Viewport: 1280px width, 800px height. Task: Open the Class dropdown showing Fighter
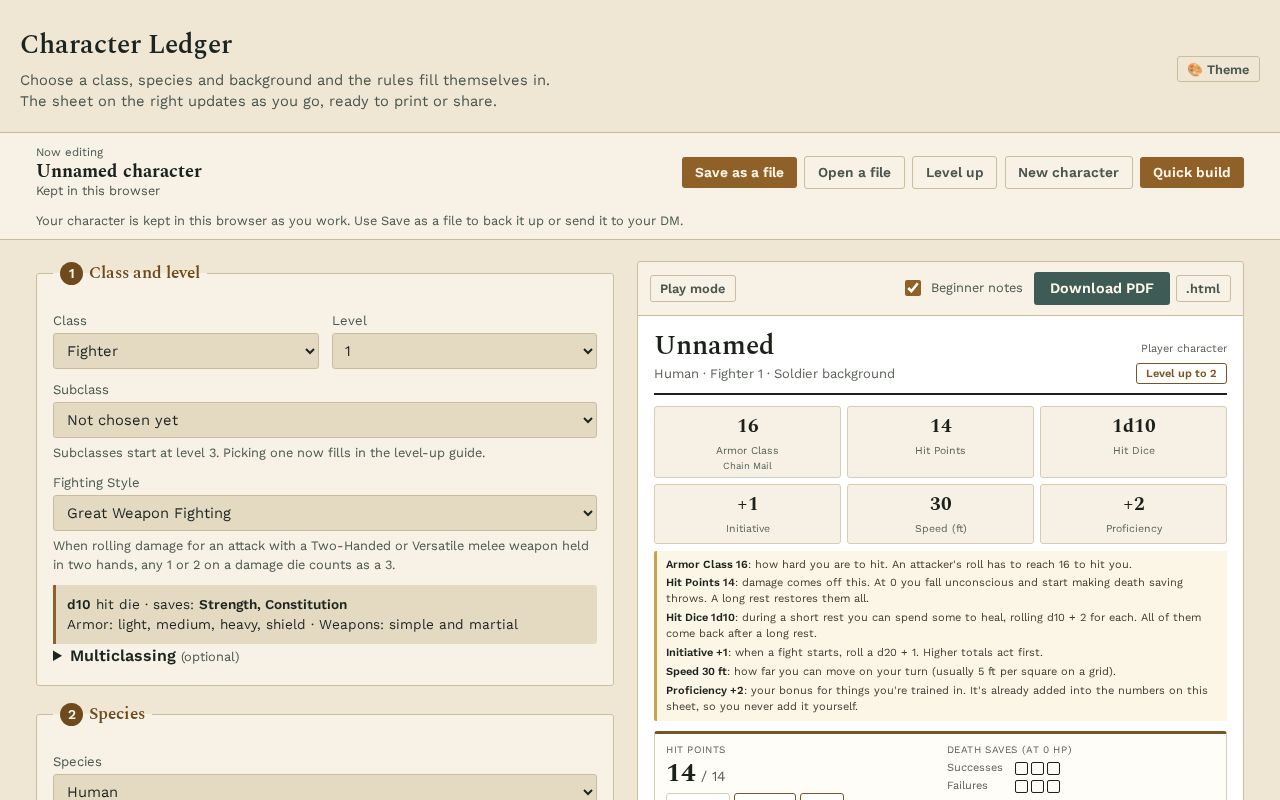[x=186, y=351]
